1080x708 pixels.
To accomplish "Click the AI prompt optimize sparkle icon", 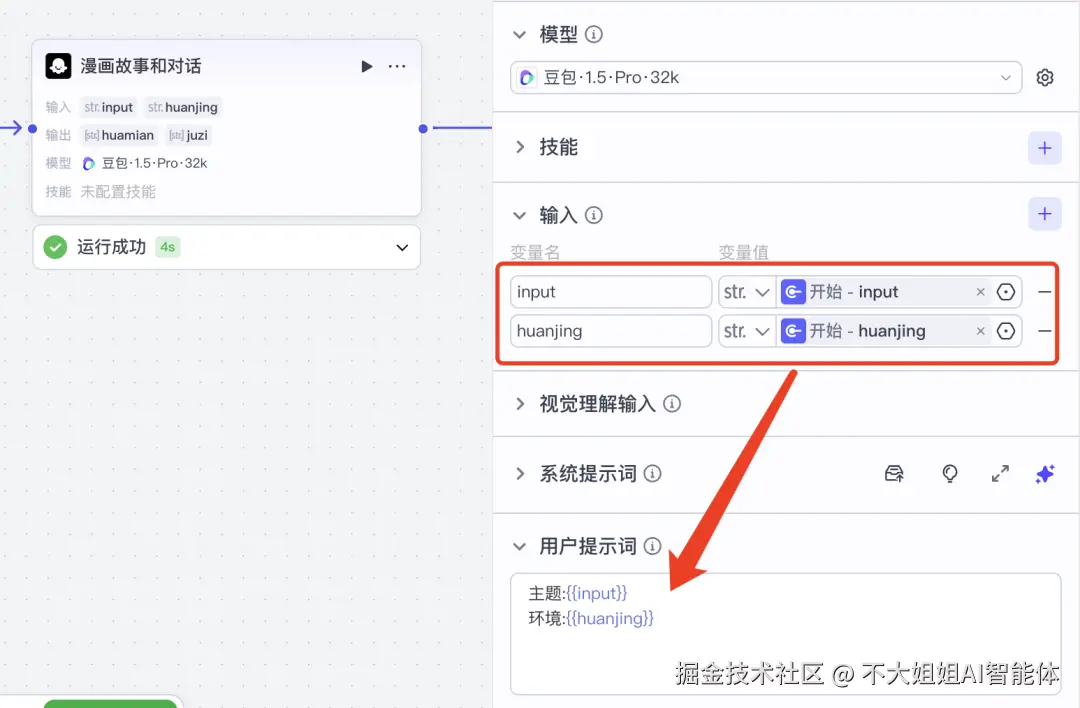I will [x=1044, y=474].
